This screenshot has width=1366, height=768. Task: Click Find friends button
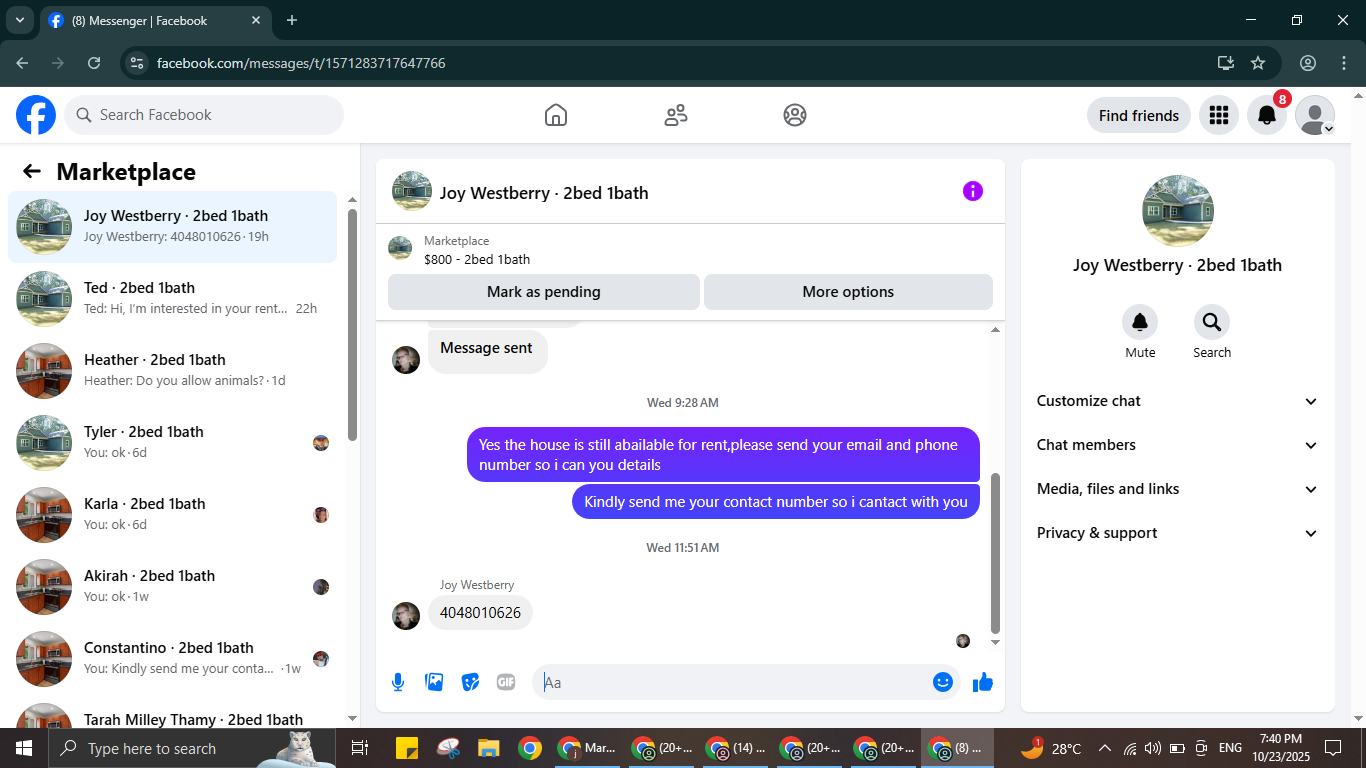pyautogui.click(x=1139, y=115)
